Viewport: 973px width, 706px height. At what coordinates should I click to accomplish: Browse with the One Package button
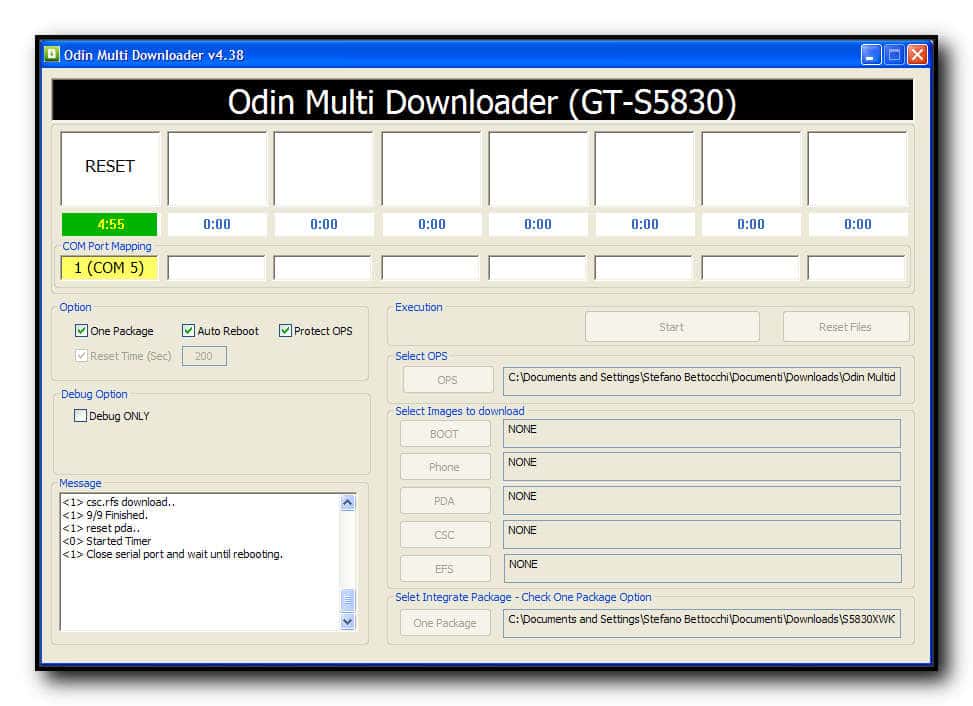click(445, 623)
